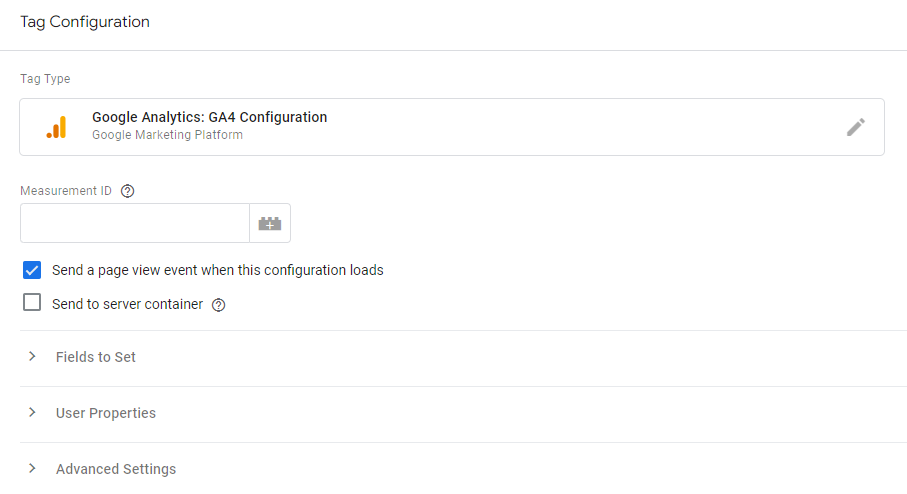Expand User Properties using the chevron arrow

click(x=32, y=413)
